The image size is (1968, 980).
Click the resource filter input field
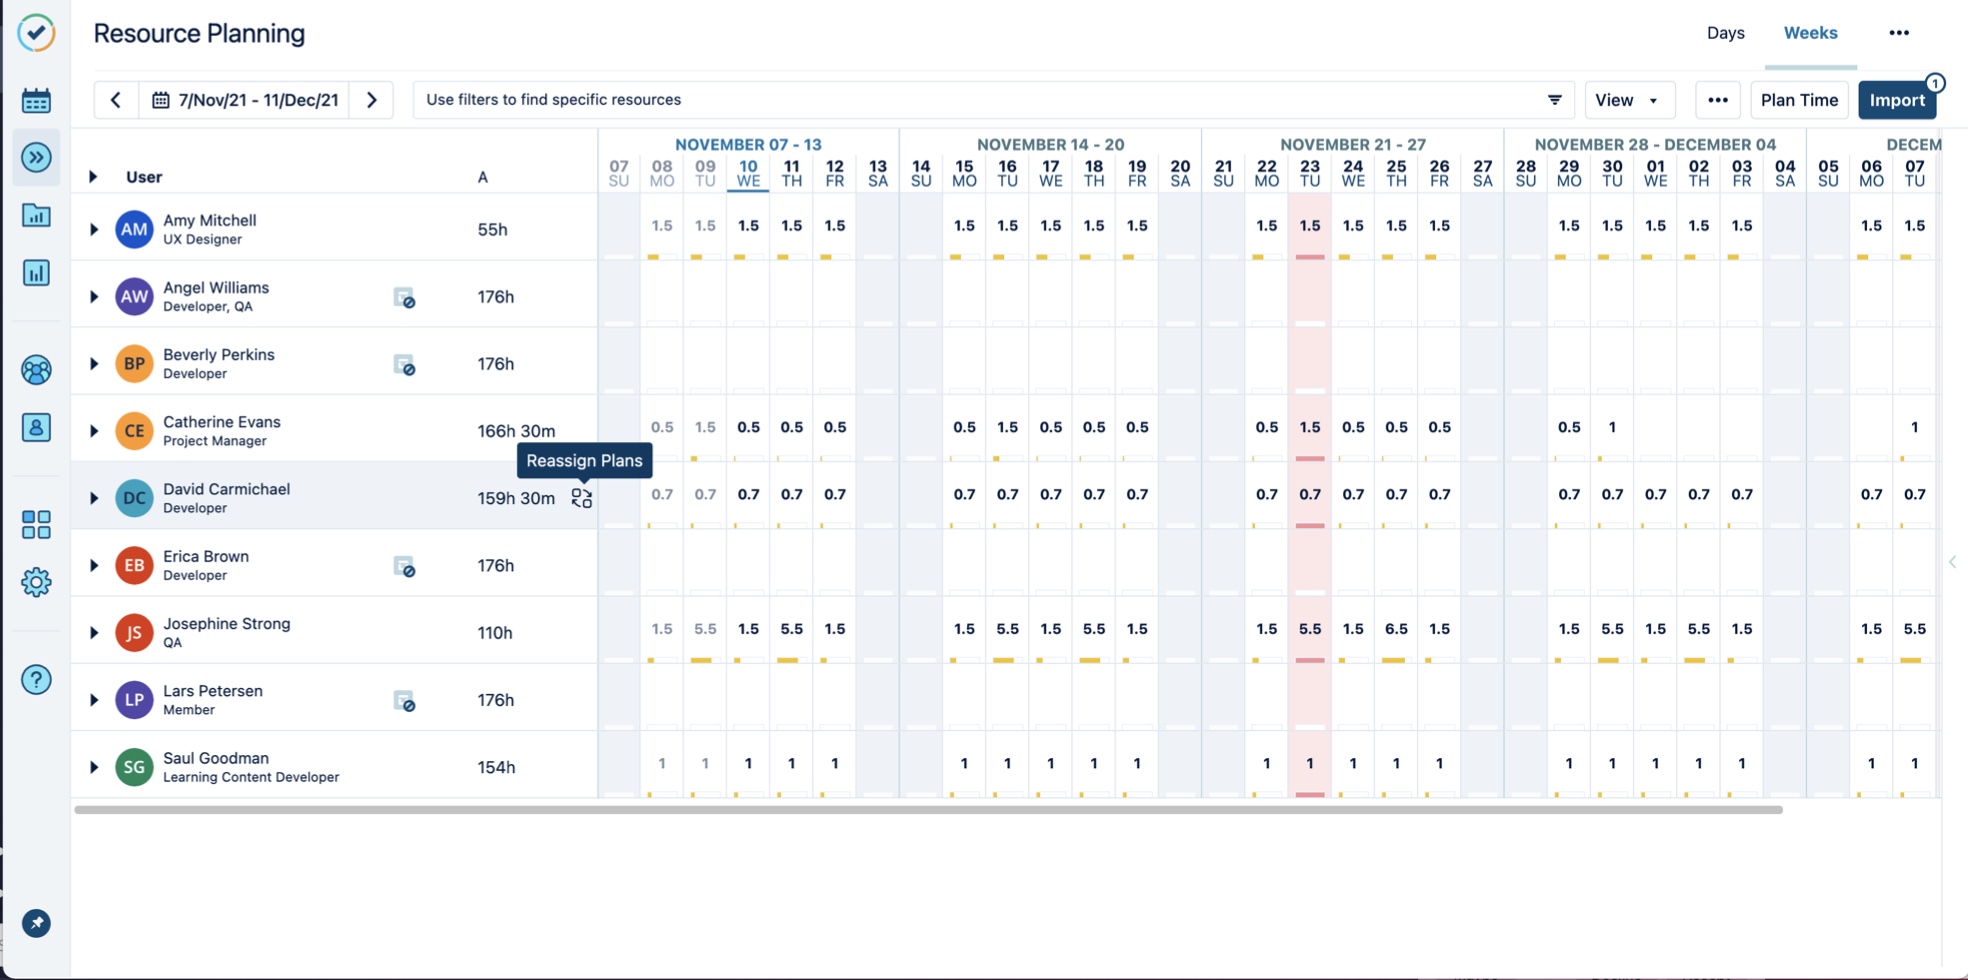click(970, 100)
